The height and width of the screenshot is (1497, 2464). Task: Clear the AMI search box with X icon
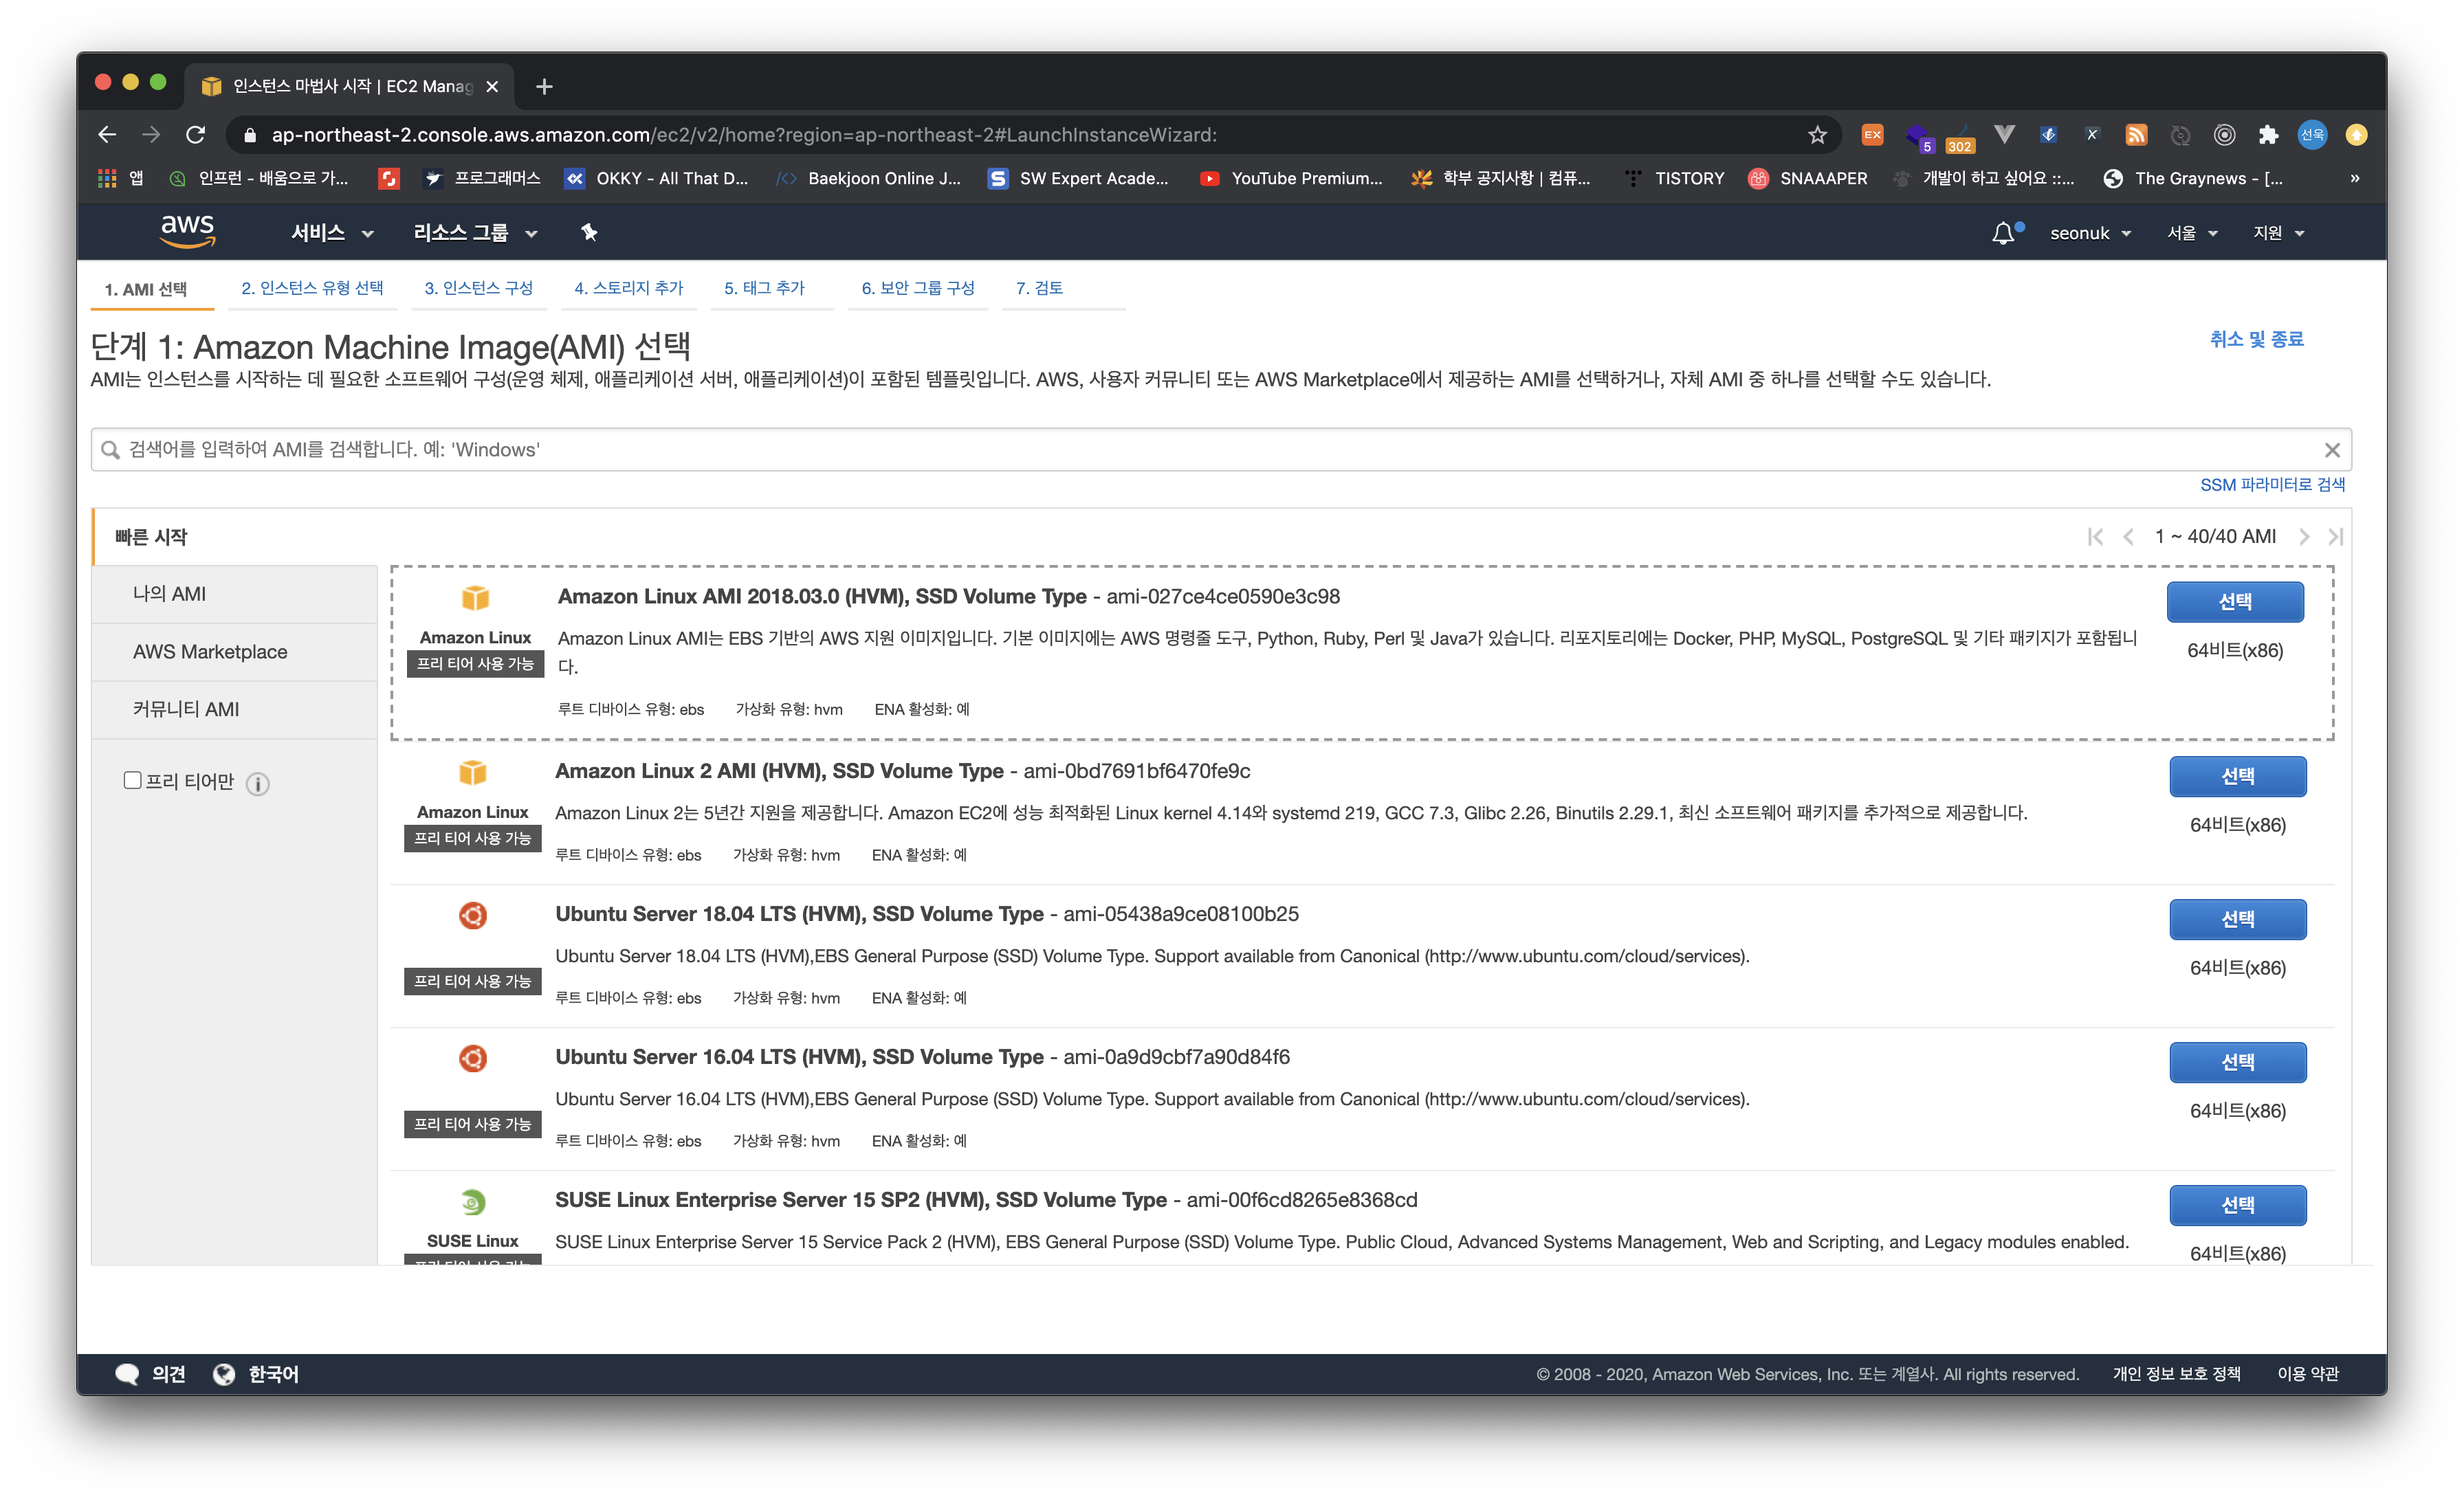pyautogui.click(x=2332, y=450)
